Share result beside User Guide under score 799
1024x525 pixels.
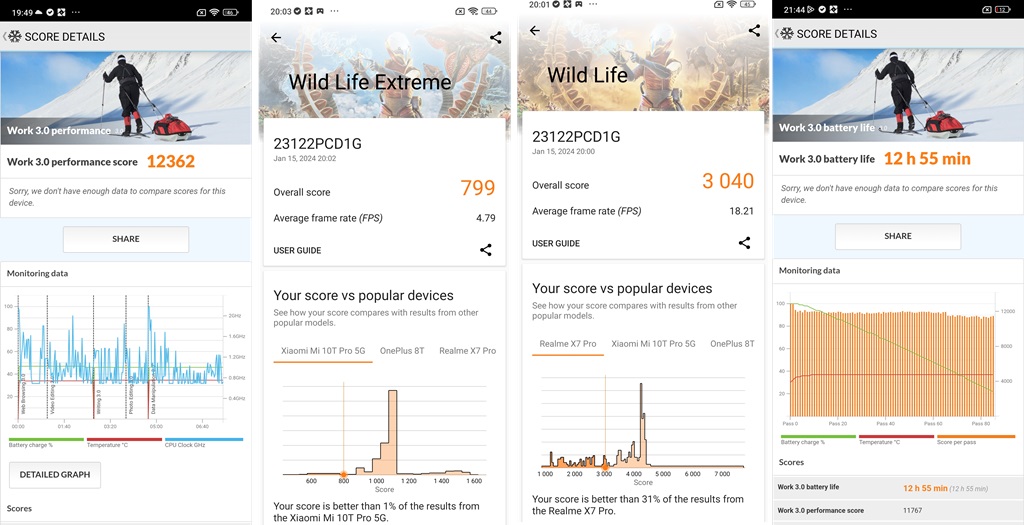[x=486, y=249]
